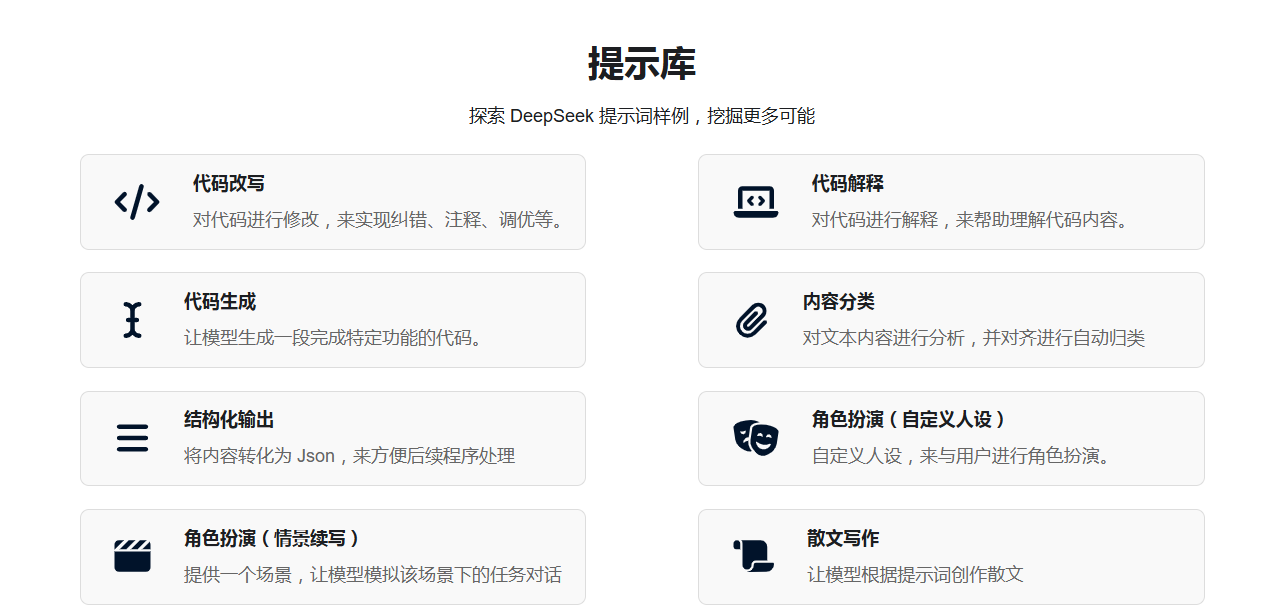
Task: Click the scroll icon for 散文写作
Action: (753, 556)
